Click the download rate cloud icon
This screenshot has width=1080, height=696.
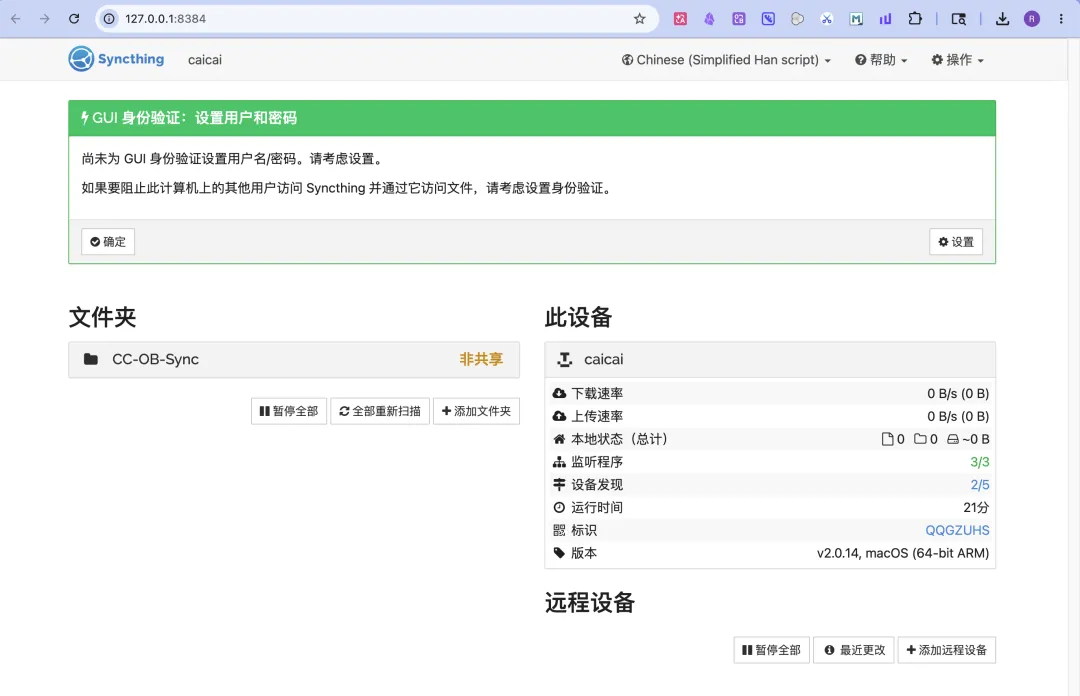click(x=559, y=393)
